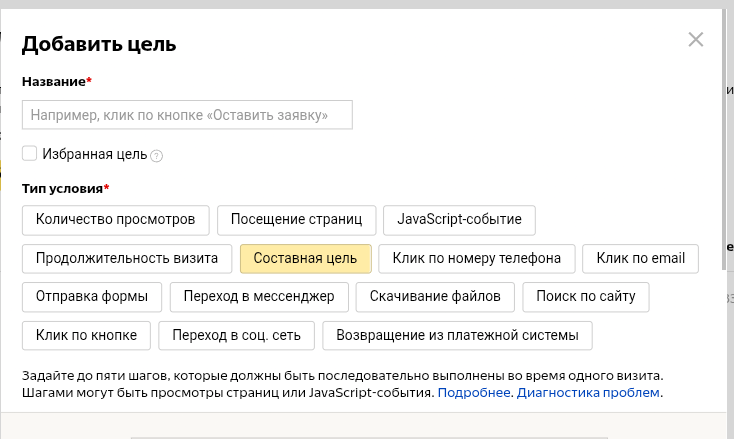Screen dimensions: 734x439
Task: Select the highlighted Составная цель option
Action: [x=306, y=258]
